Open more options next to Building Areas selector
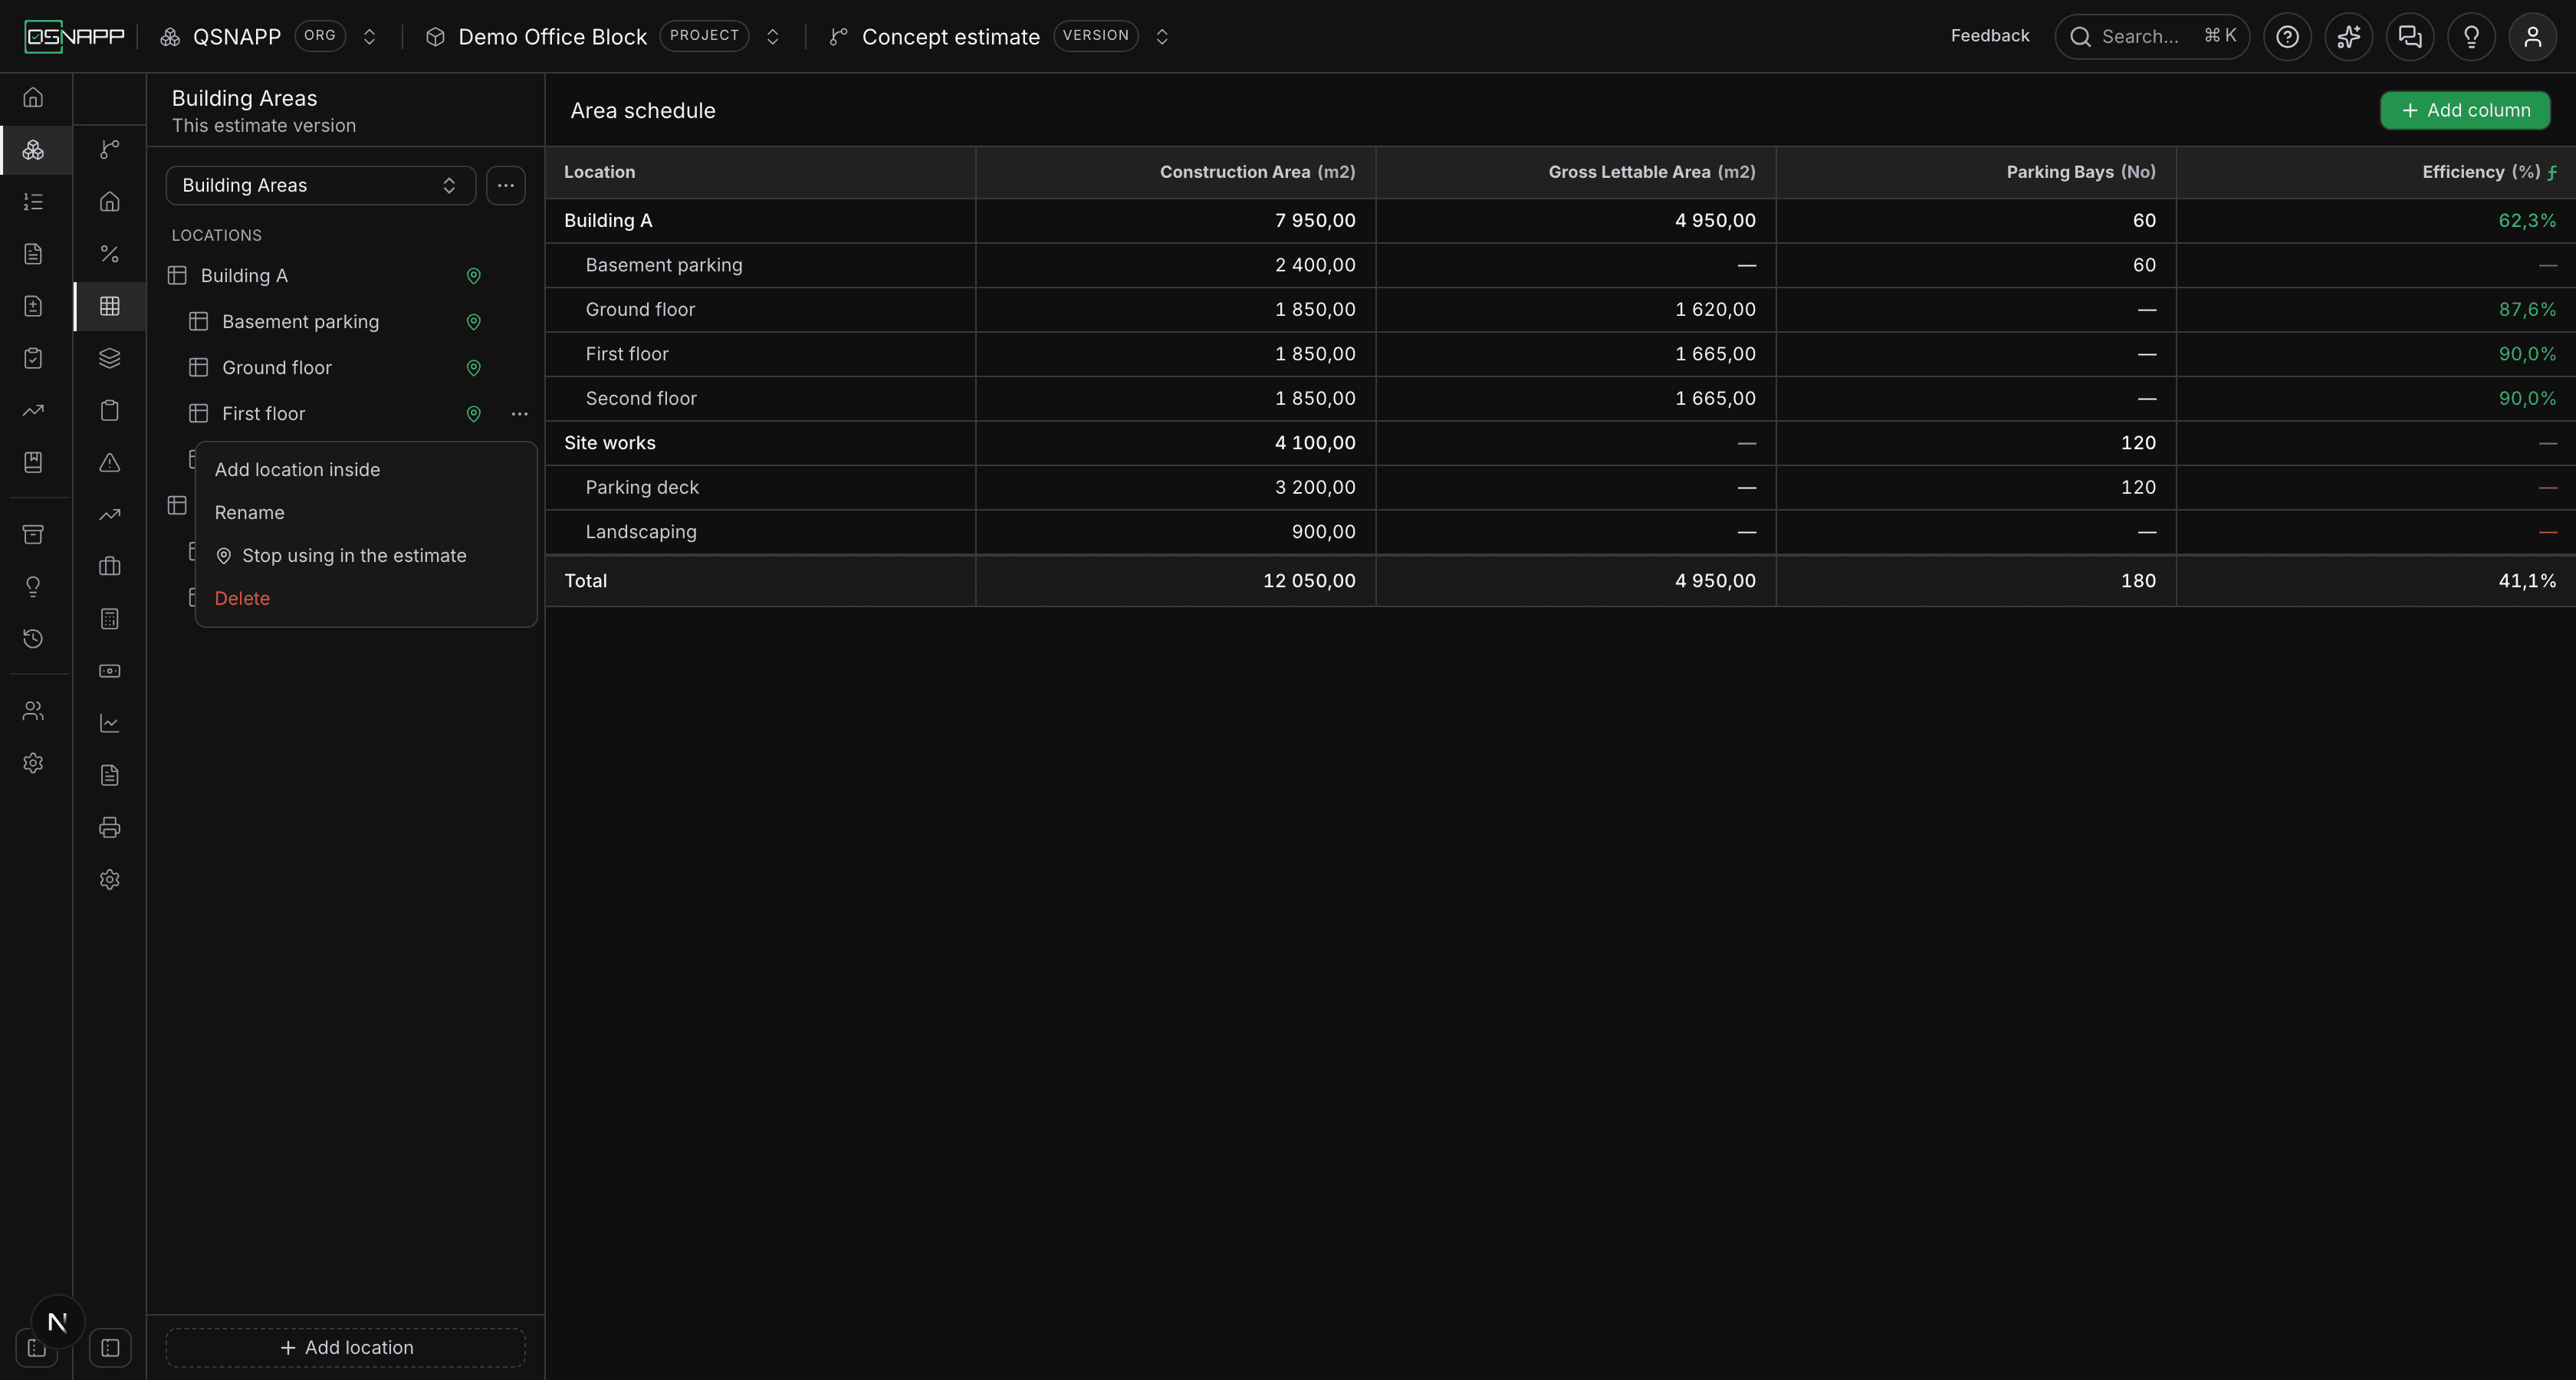 (x=506, y=185)
